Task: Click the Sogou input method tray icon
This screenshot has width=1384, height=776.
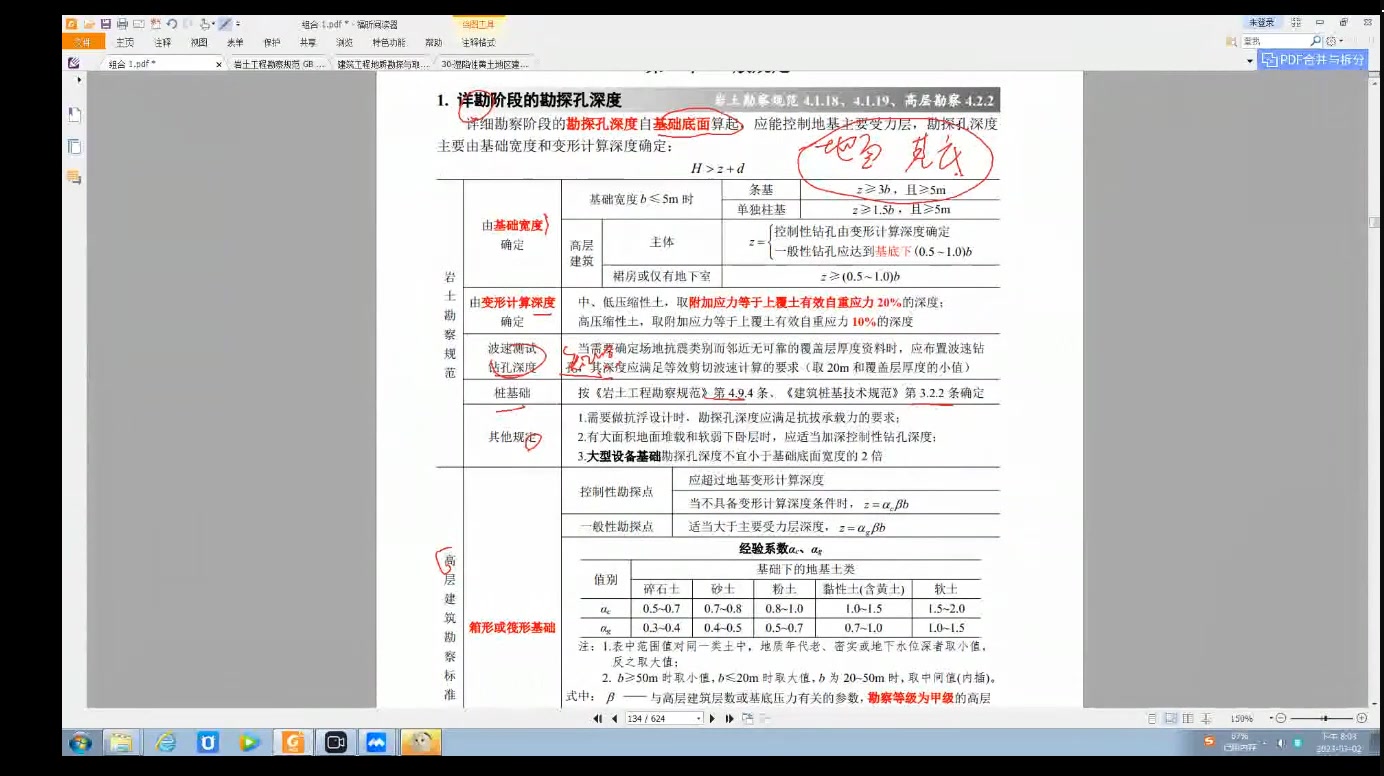Action: [1208, 742]
